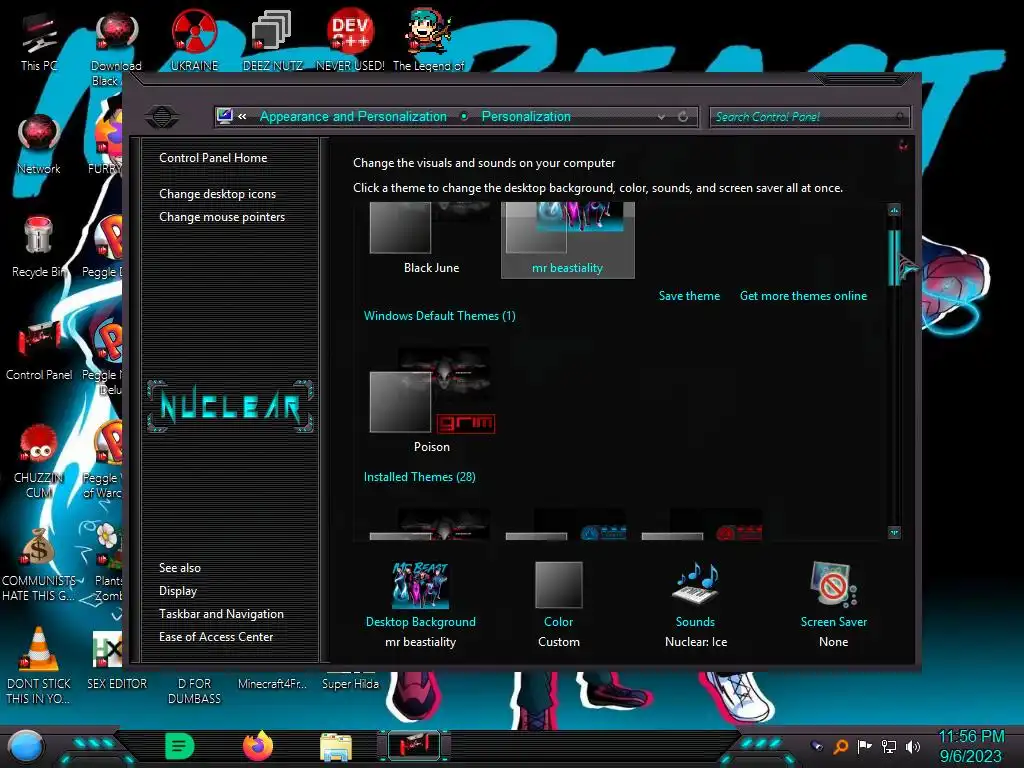
Task: Click Change desktop icons link
Action: [x=217, y=194]
